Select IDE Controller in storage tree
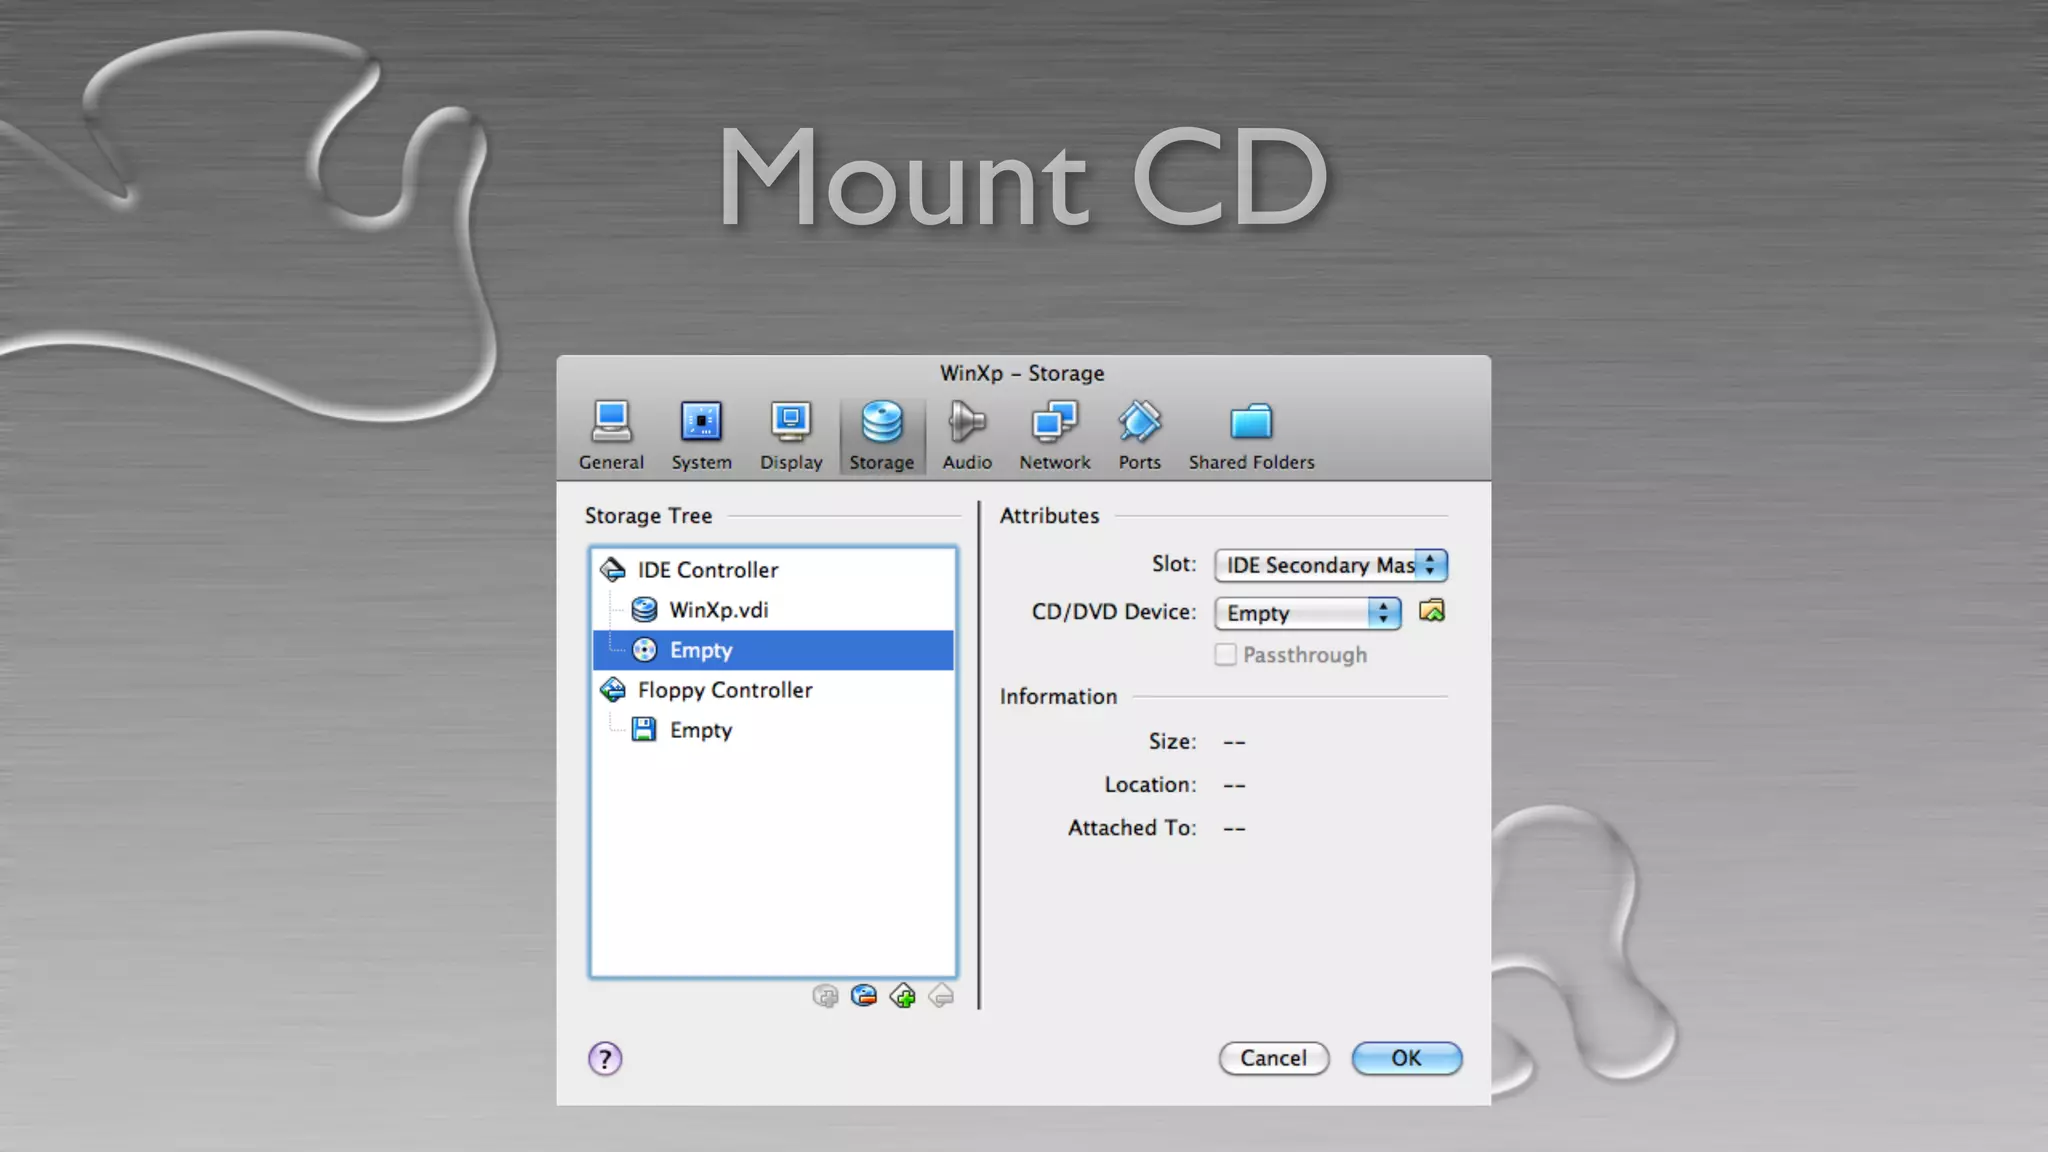The height and width of the screenshot is (1152, 2048). [x=773, y=570]
